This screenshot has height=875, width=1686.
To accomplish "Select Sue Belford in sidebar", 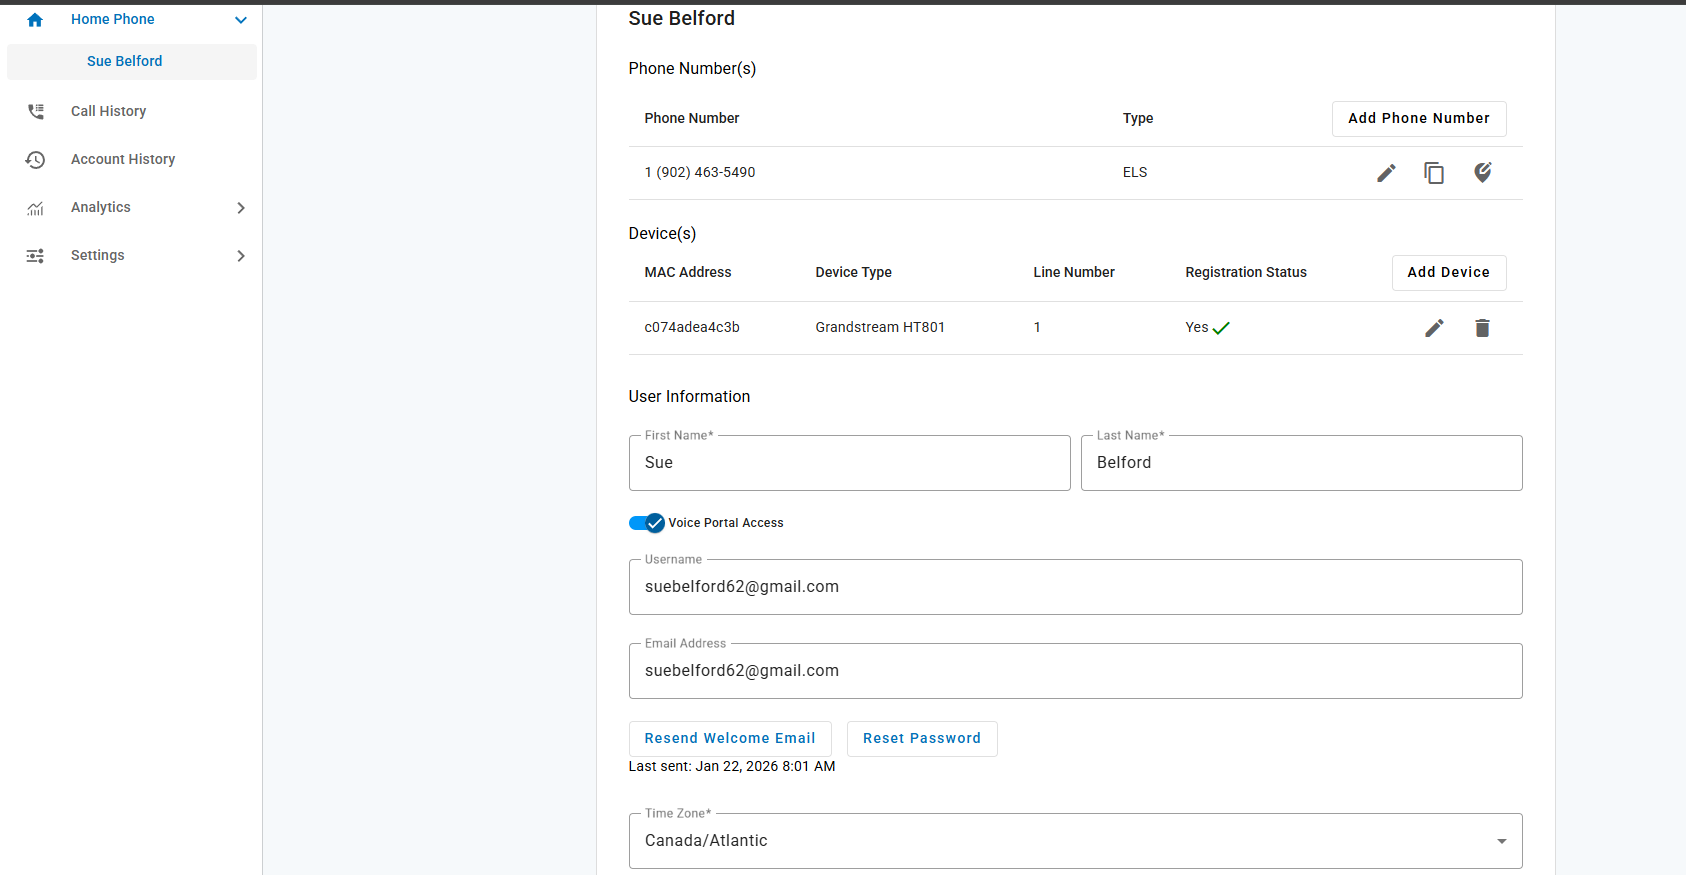I will coord(132,61).
